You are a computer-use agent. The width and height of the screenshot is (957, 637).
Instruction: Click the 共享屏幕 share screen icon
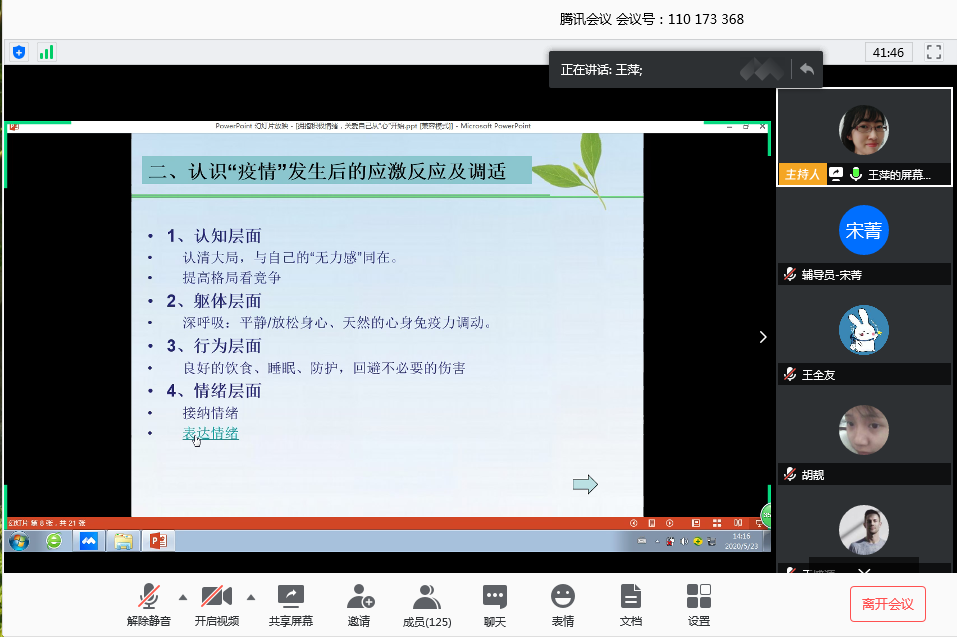coord(290,598)
